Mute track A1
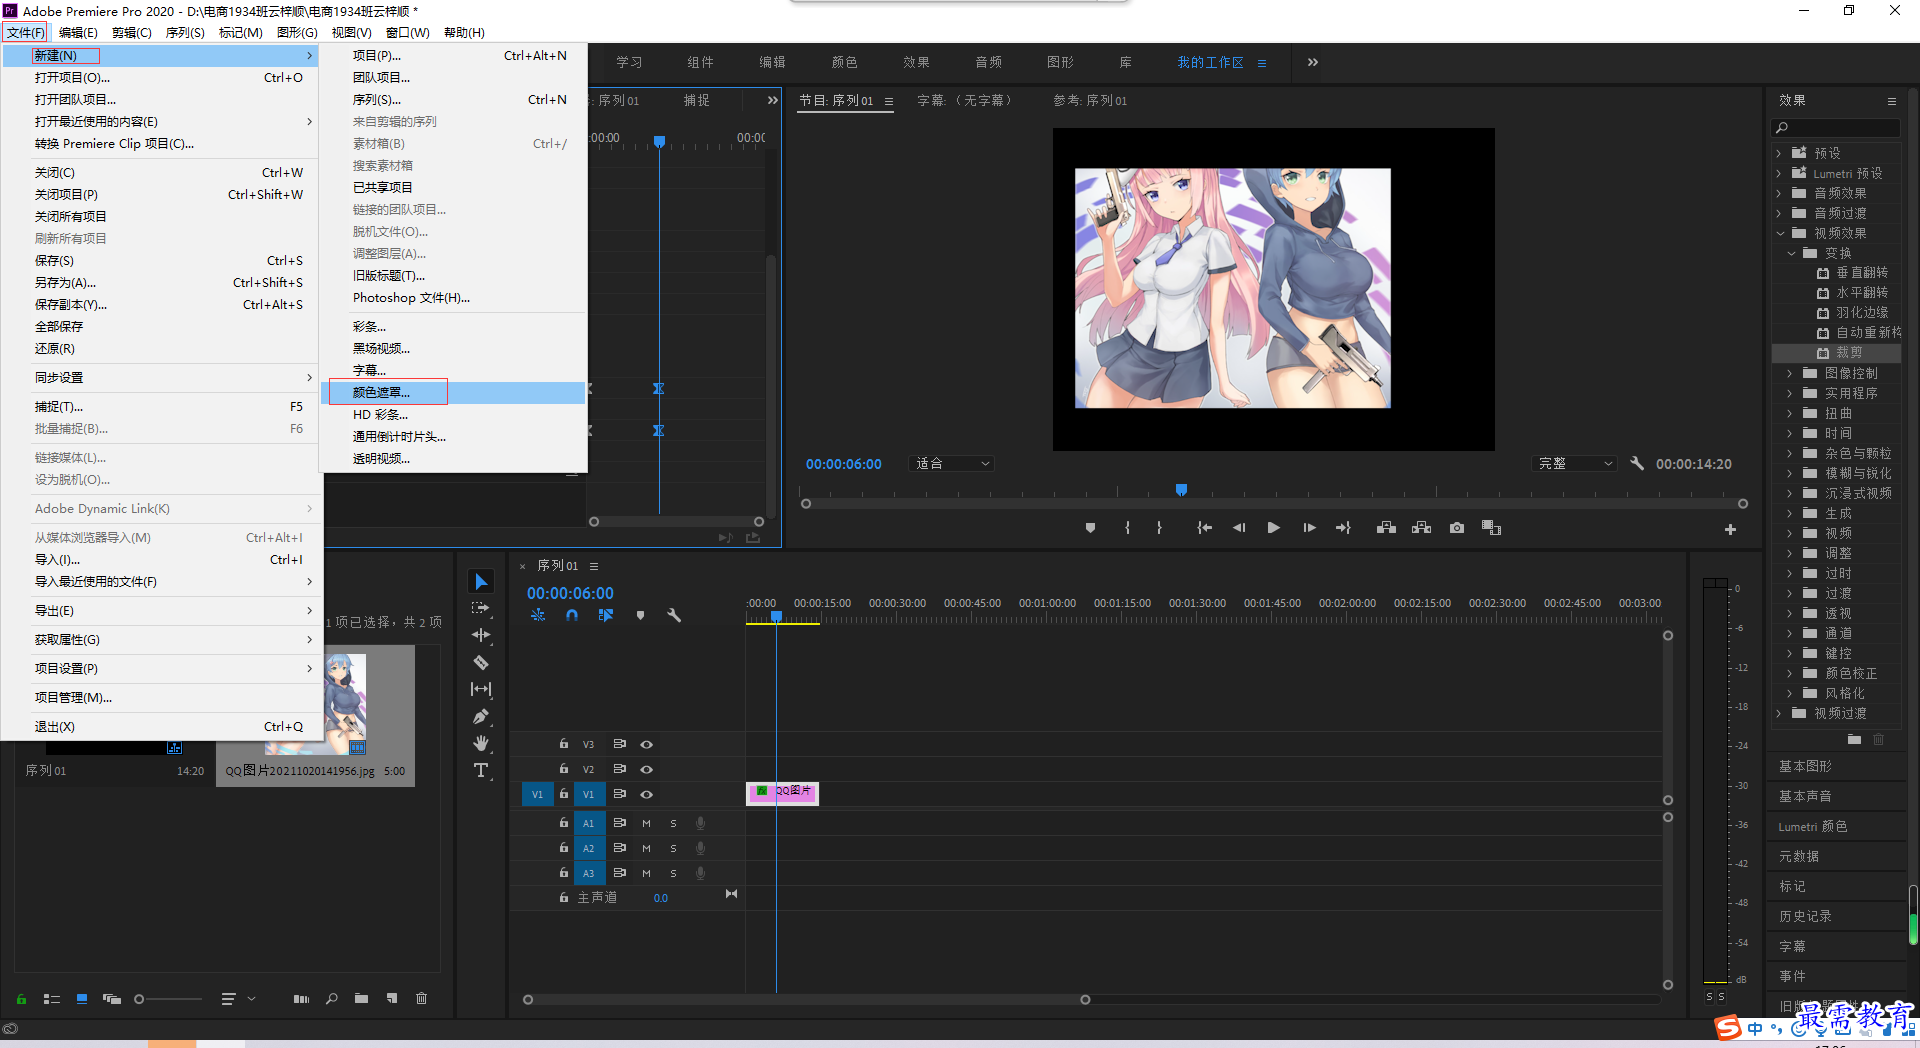This screenshot has width=1920, height=1048. [646, 823]
